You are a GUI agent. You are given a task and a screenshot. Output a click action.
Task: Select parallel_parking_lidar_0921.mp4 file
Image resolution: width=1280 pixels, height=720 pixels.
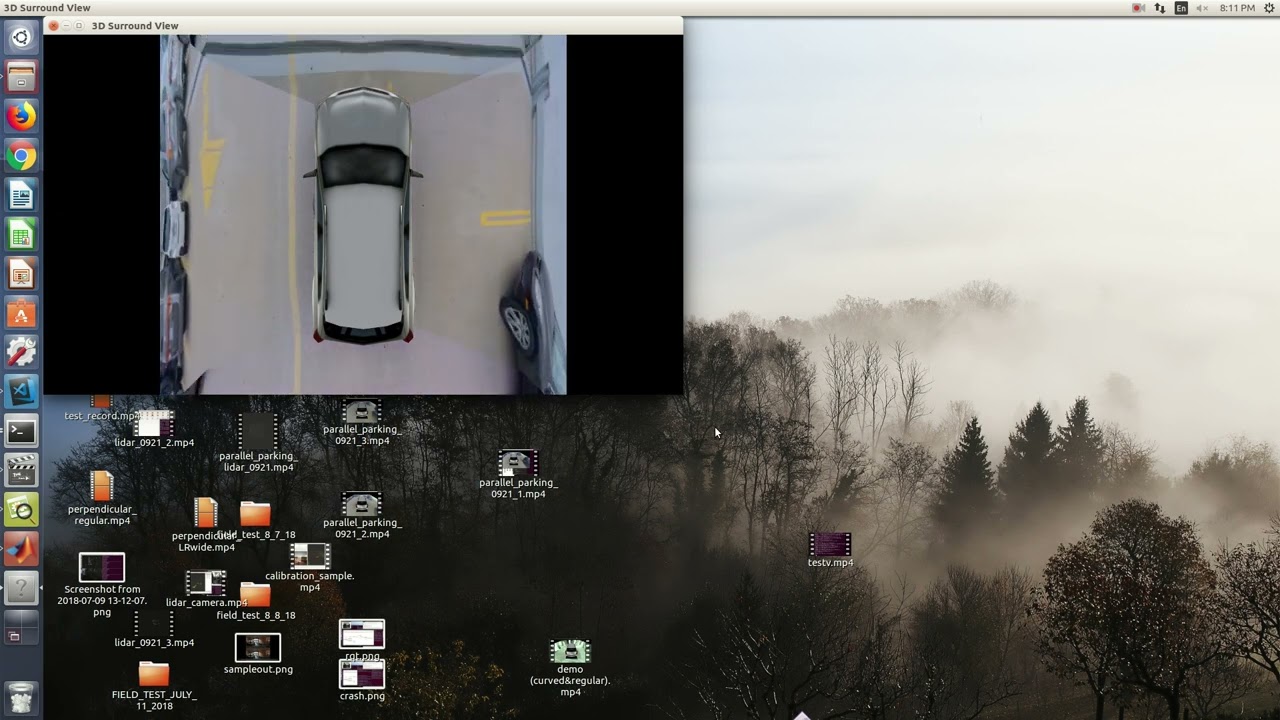tap(258, 443)
